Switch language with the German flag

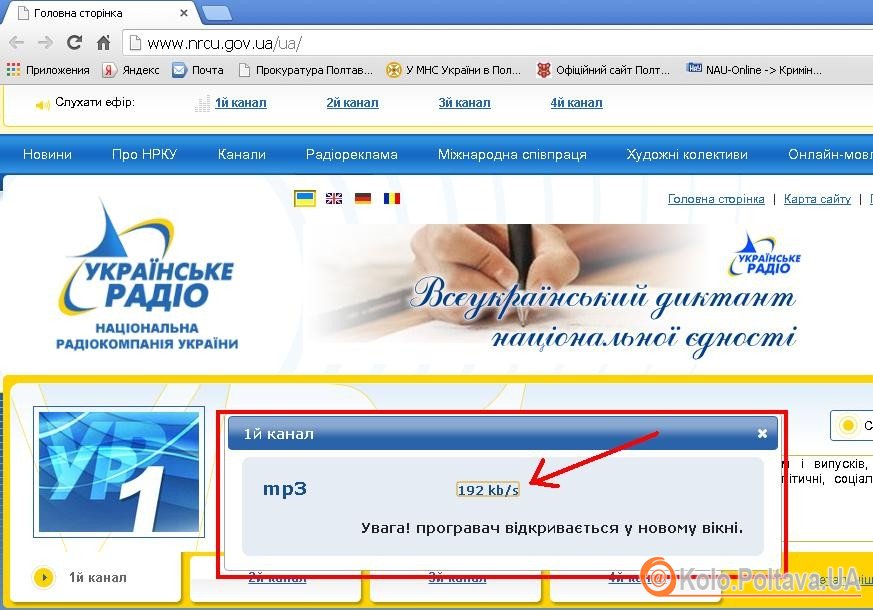click(363, 198)
